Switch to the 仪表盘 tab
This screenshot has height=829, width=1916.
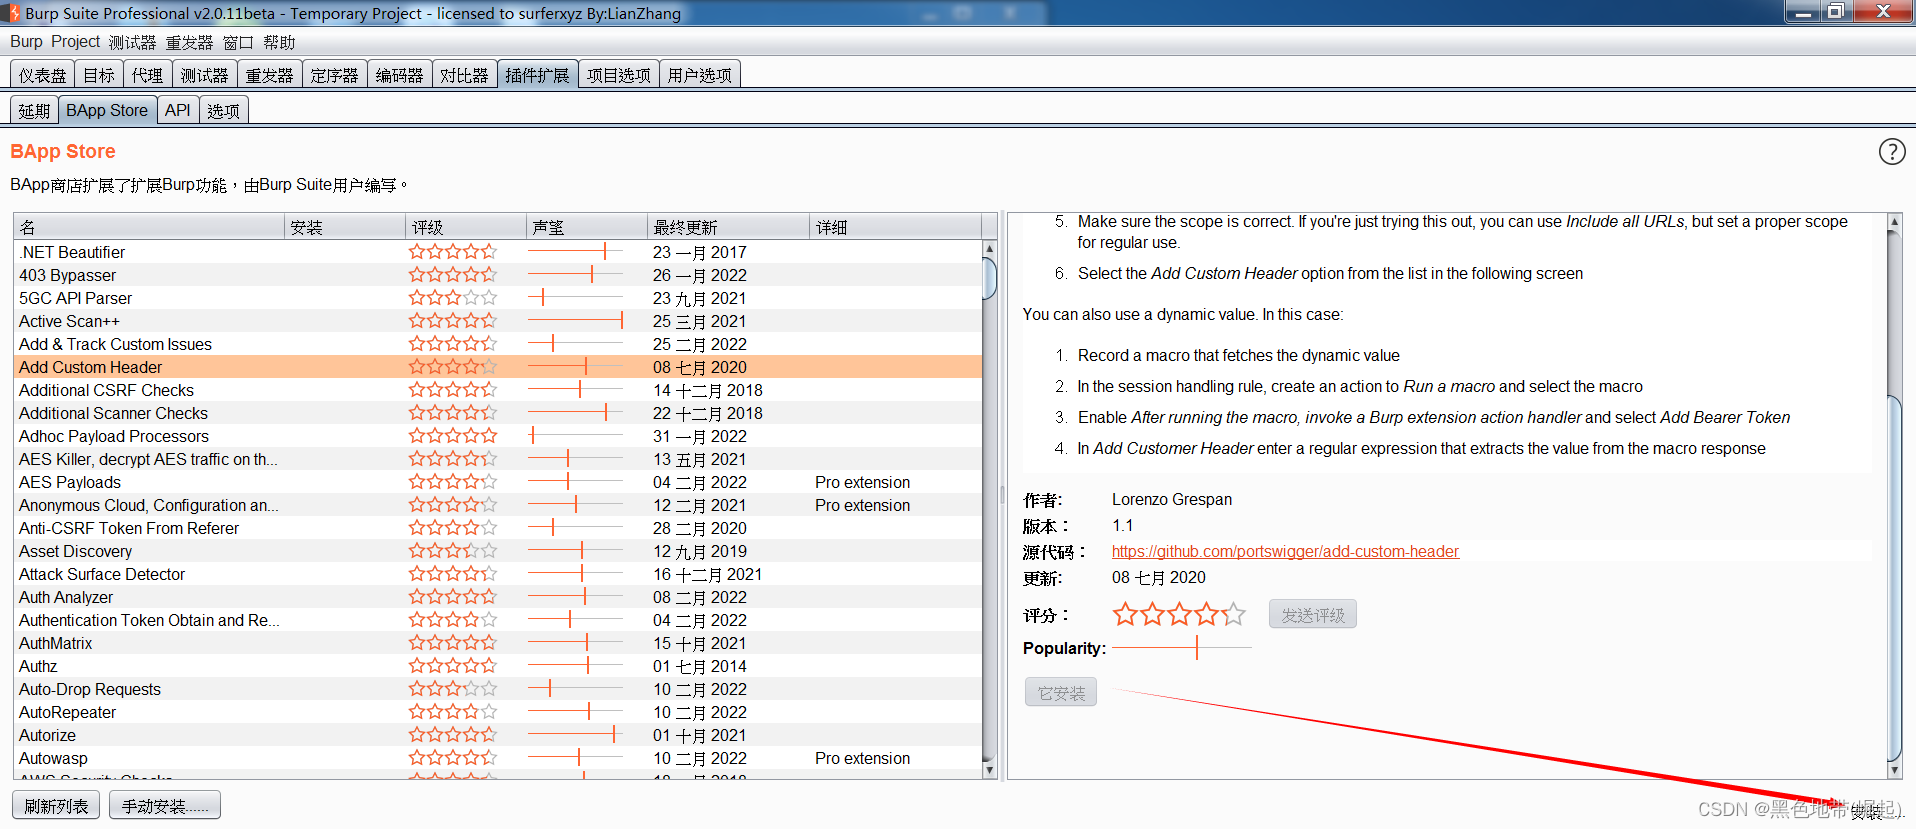42,75
